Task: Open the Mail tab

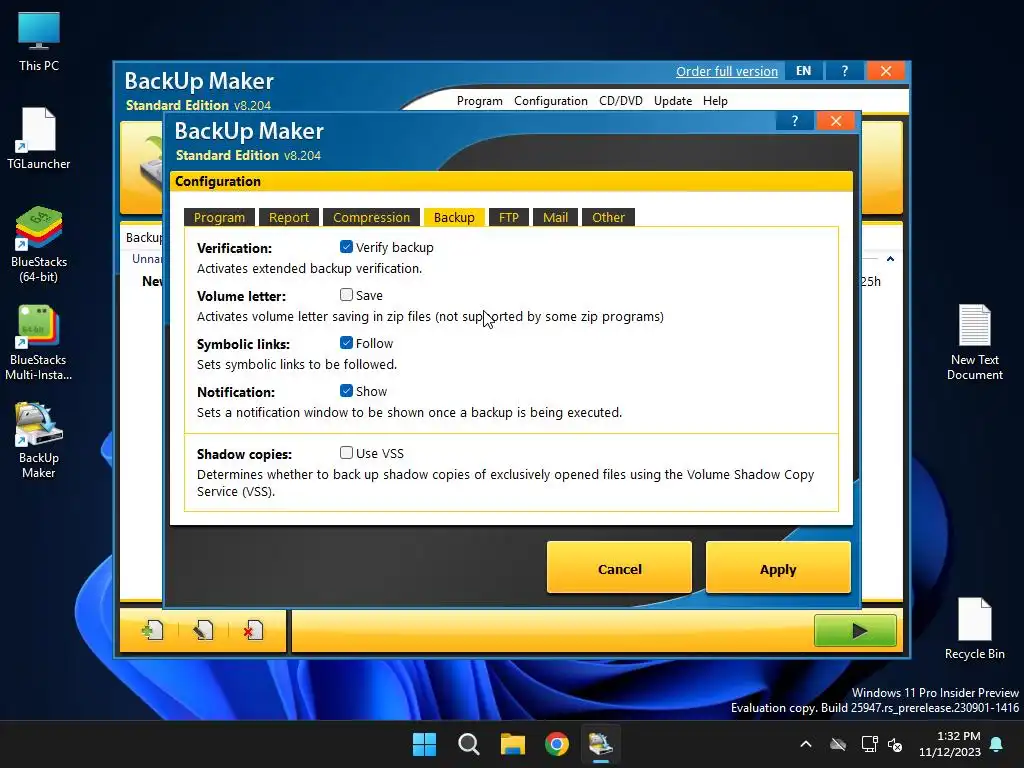Action: 555,217
